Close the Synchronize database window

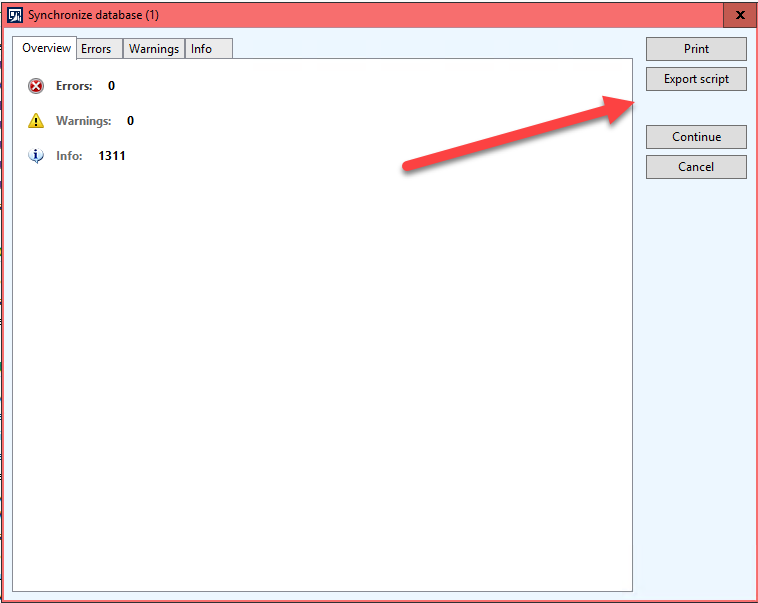coord(740,15)
